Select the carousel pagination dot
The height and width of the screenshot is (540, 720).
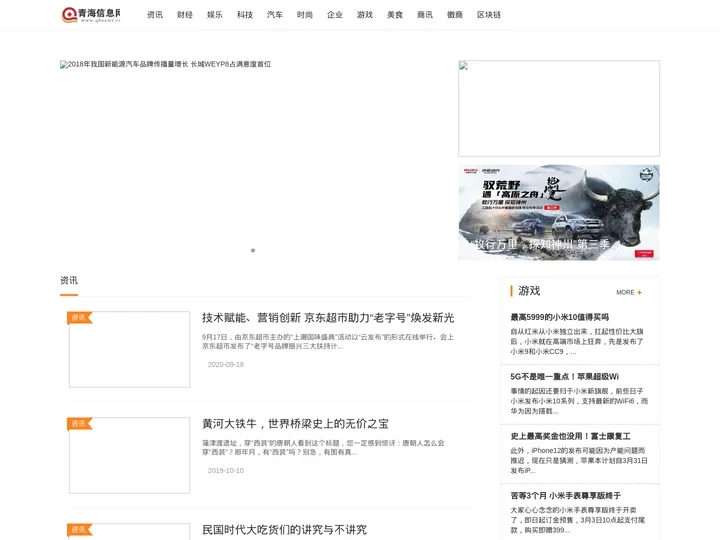coord(253,250)
